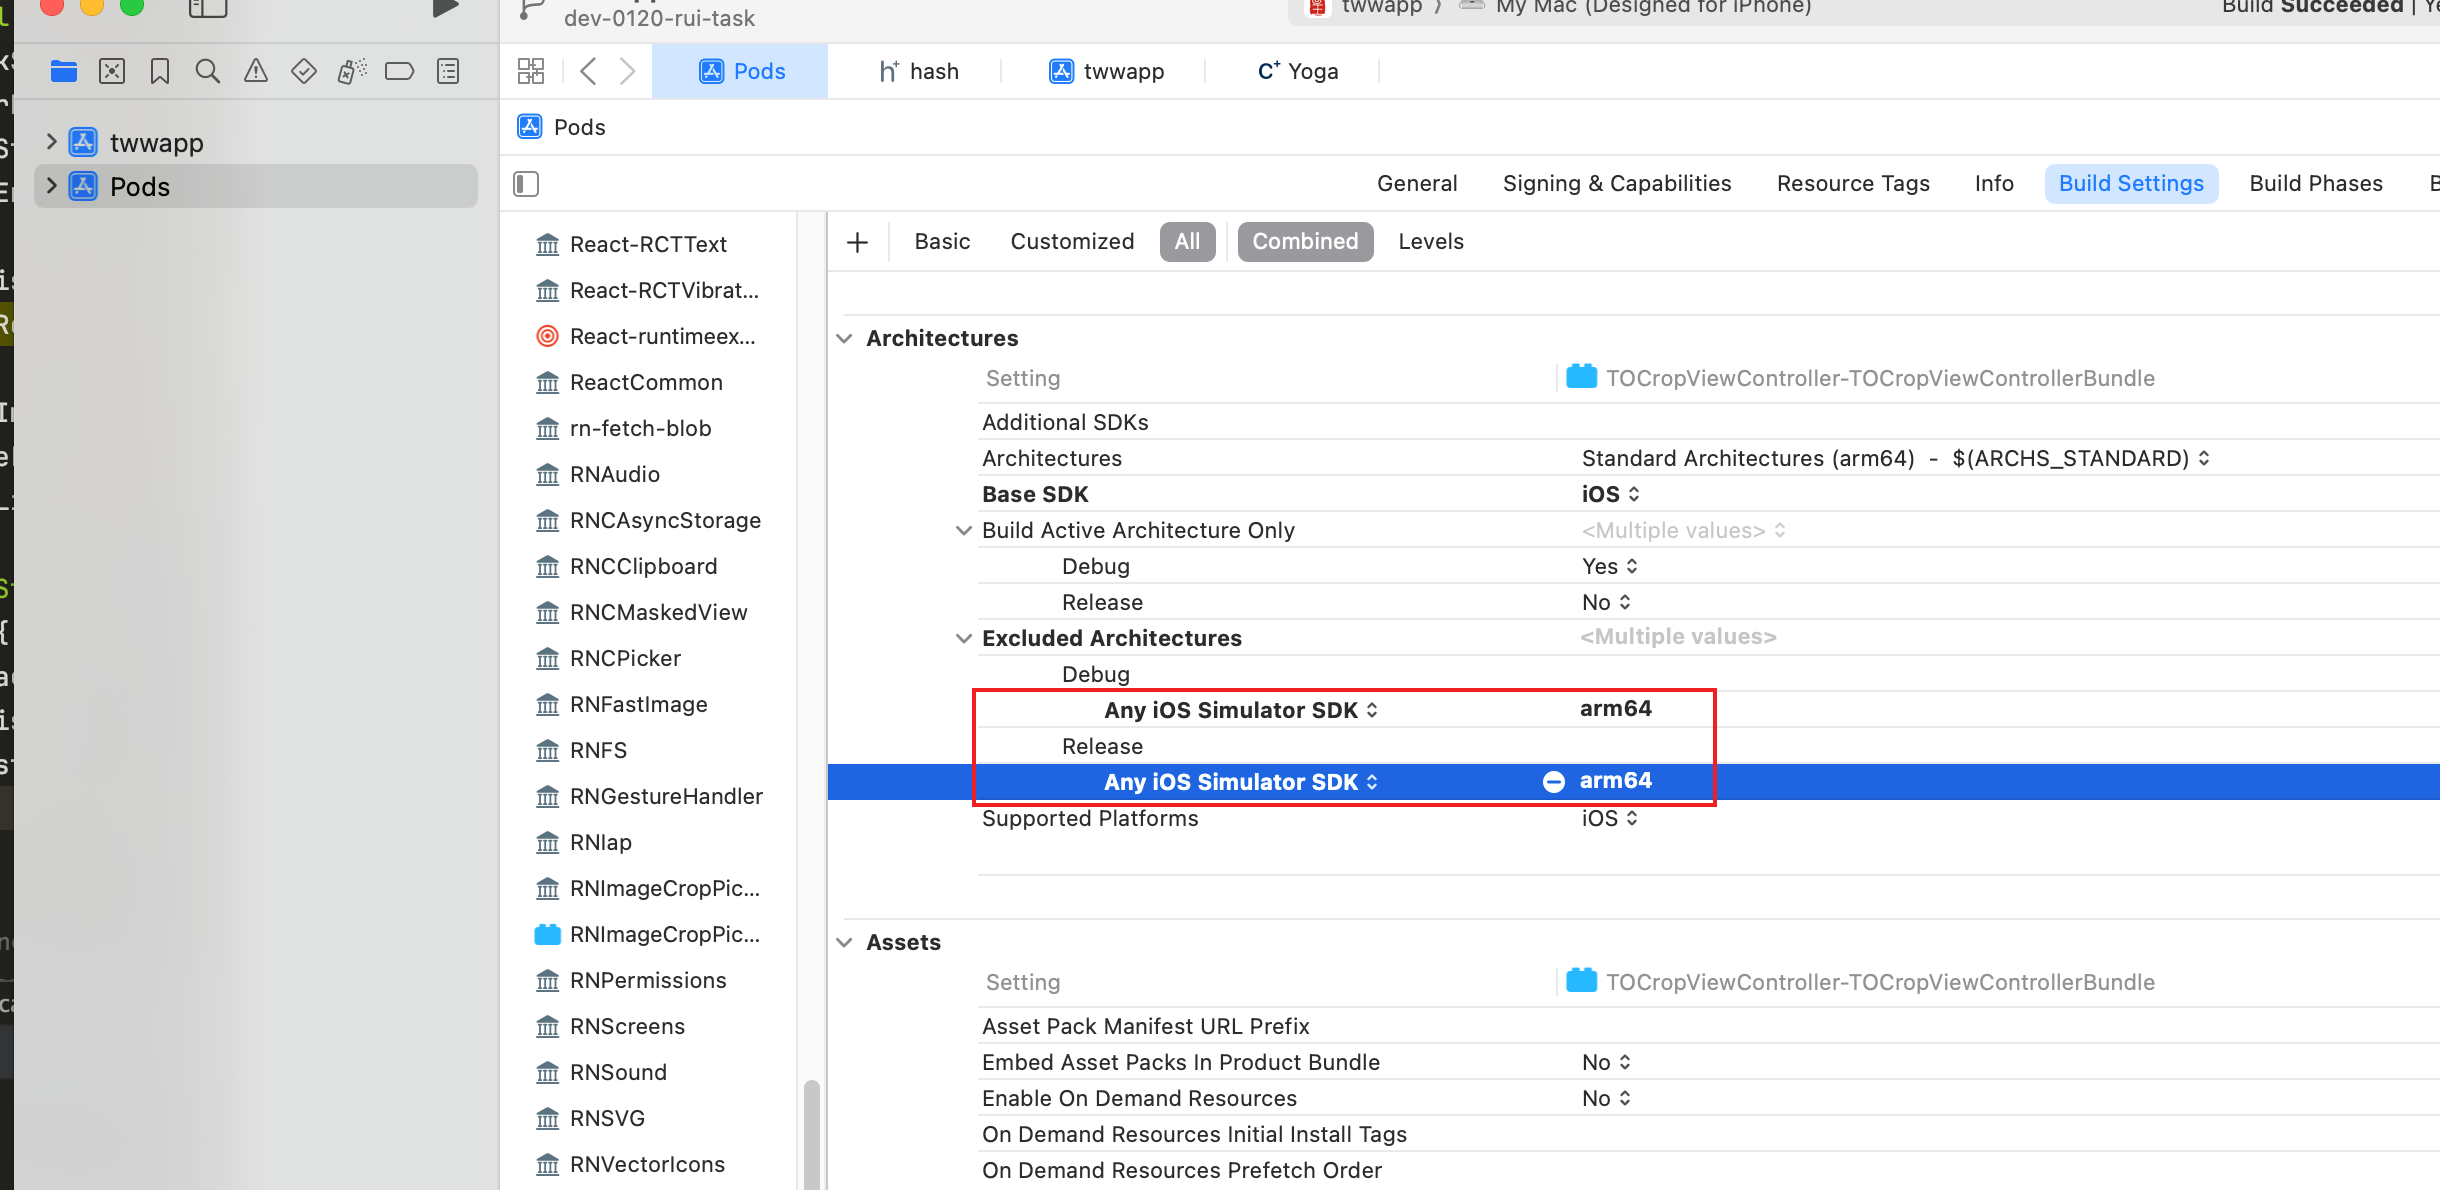Open the find navigator magnifier icon
Image resolution: width=2440 pixels, height=1190 pixels.
pyautogui.click(x=207, y=71)
